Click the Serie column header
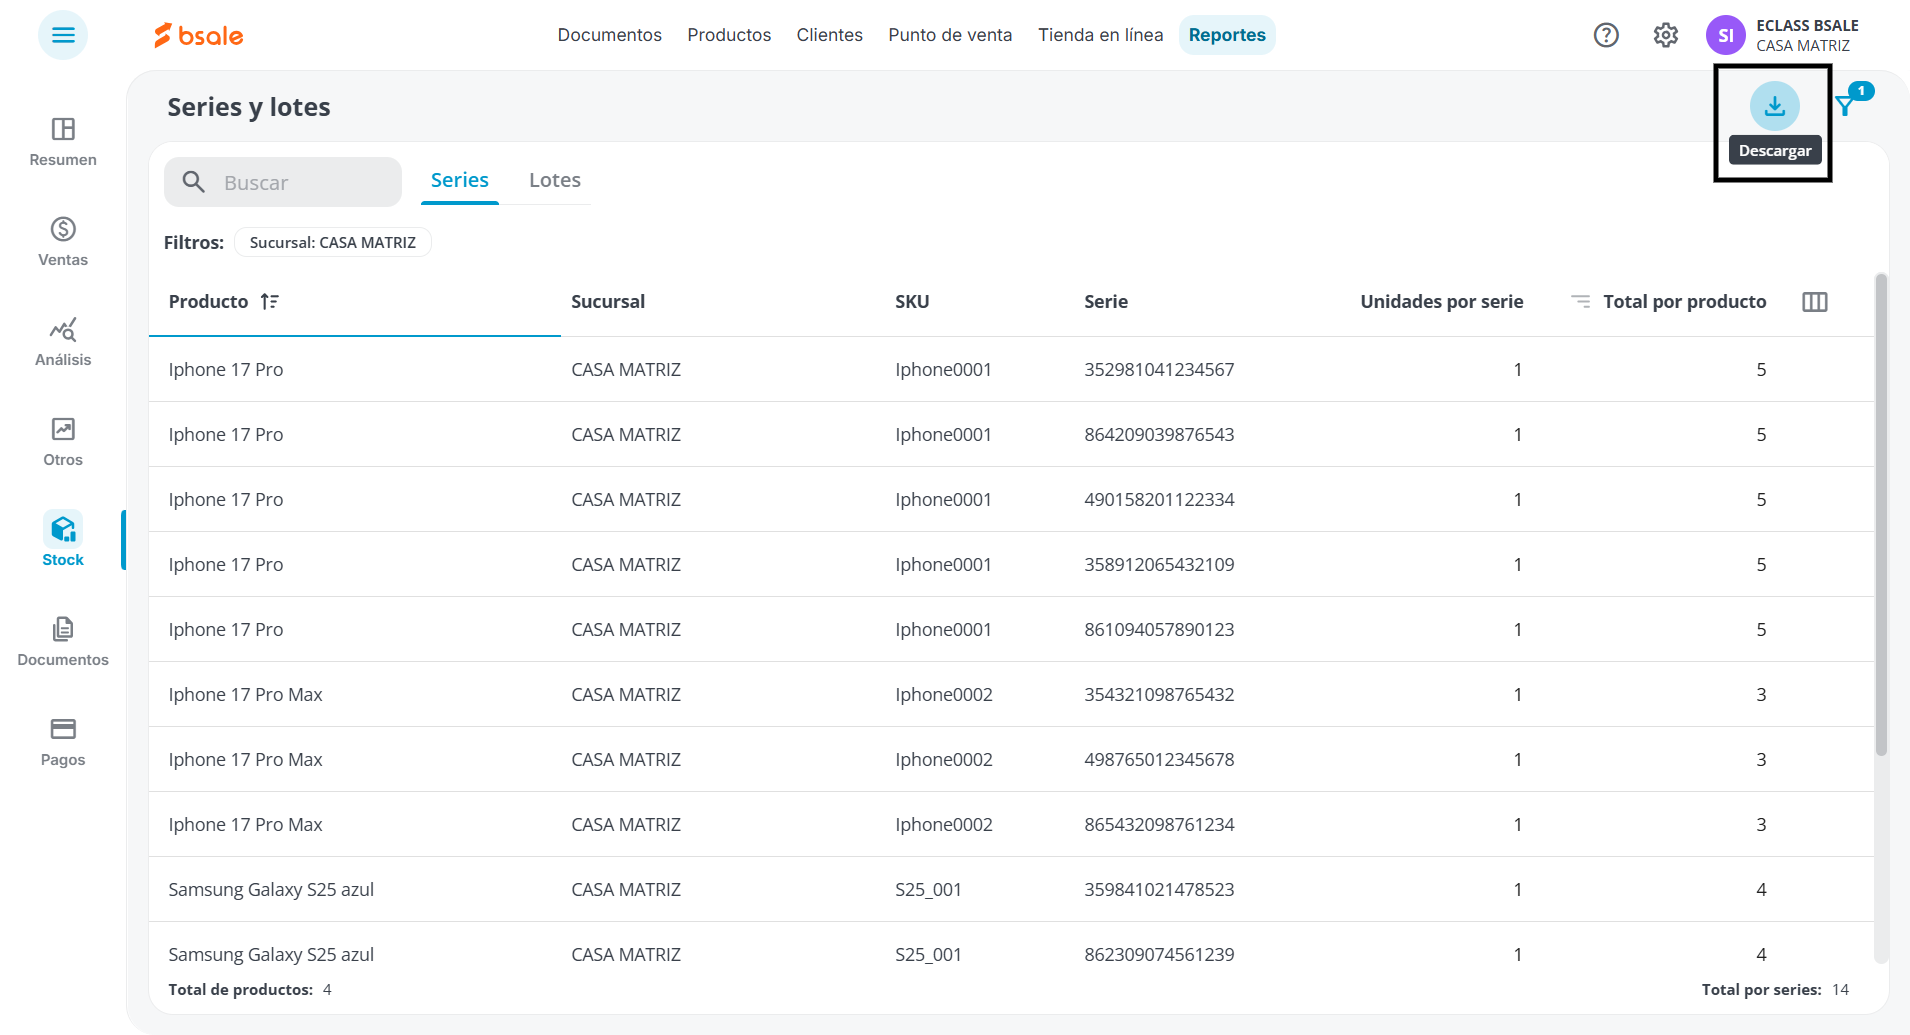 (x=1106, y=301)
